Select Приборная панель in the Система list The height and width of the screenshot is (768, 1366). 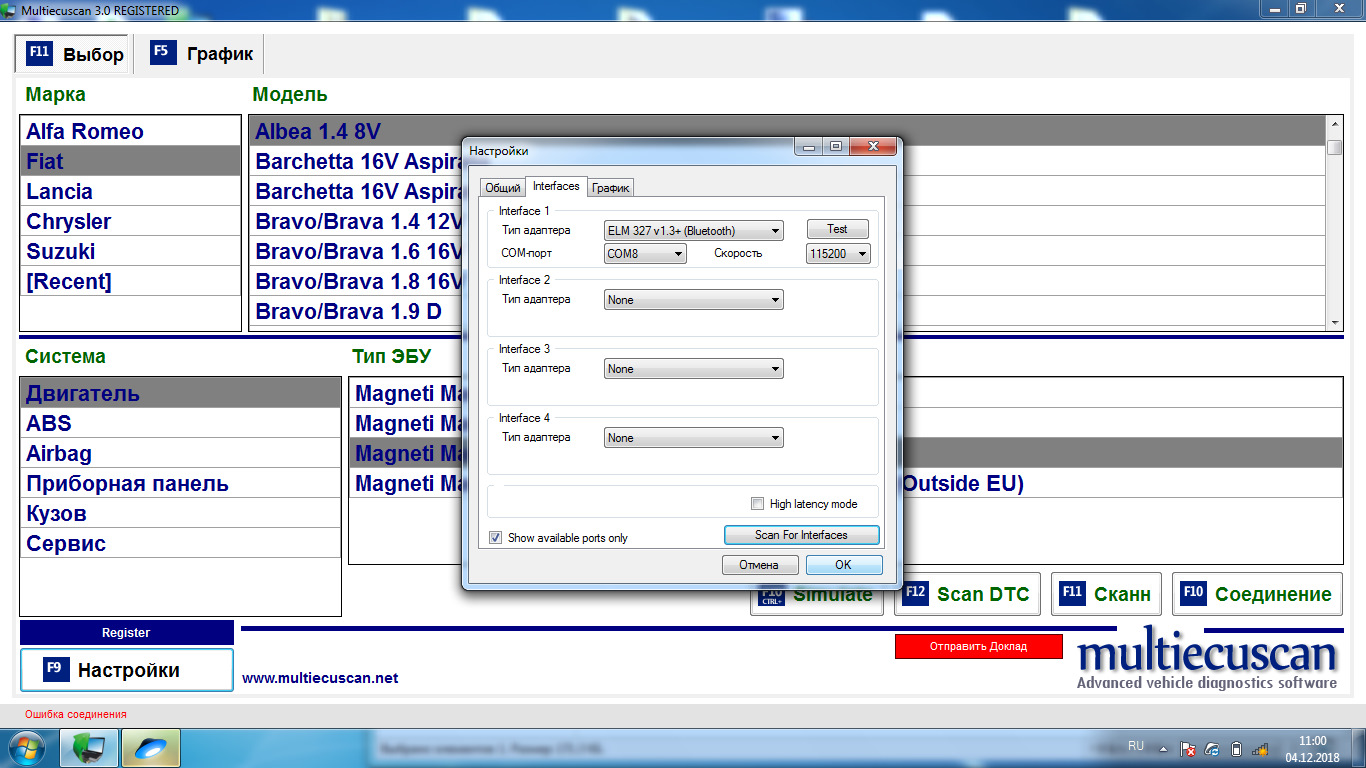pyautogui.click(x=180, y=483)
